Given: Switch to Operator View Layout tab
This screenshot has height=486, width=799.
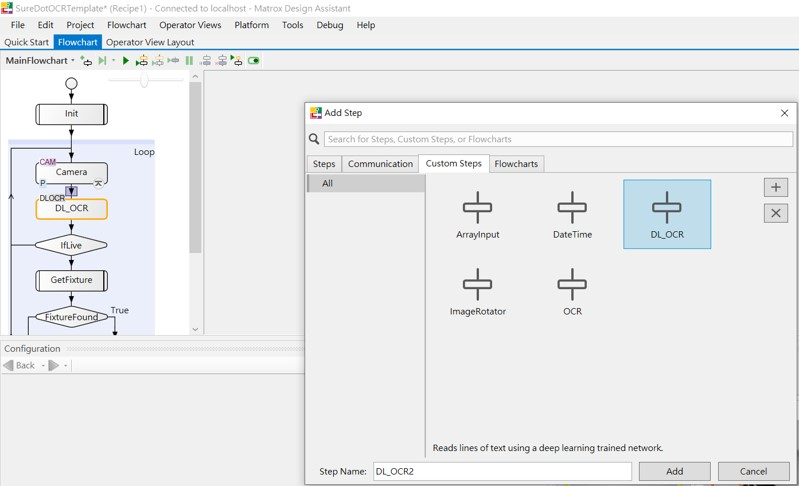Looking at the screenshot, I should pyautogui.click(x=150, y=42).
